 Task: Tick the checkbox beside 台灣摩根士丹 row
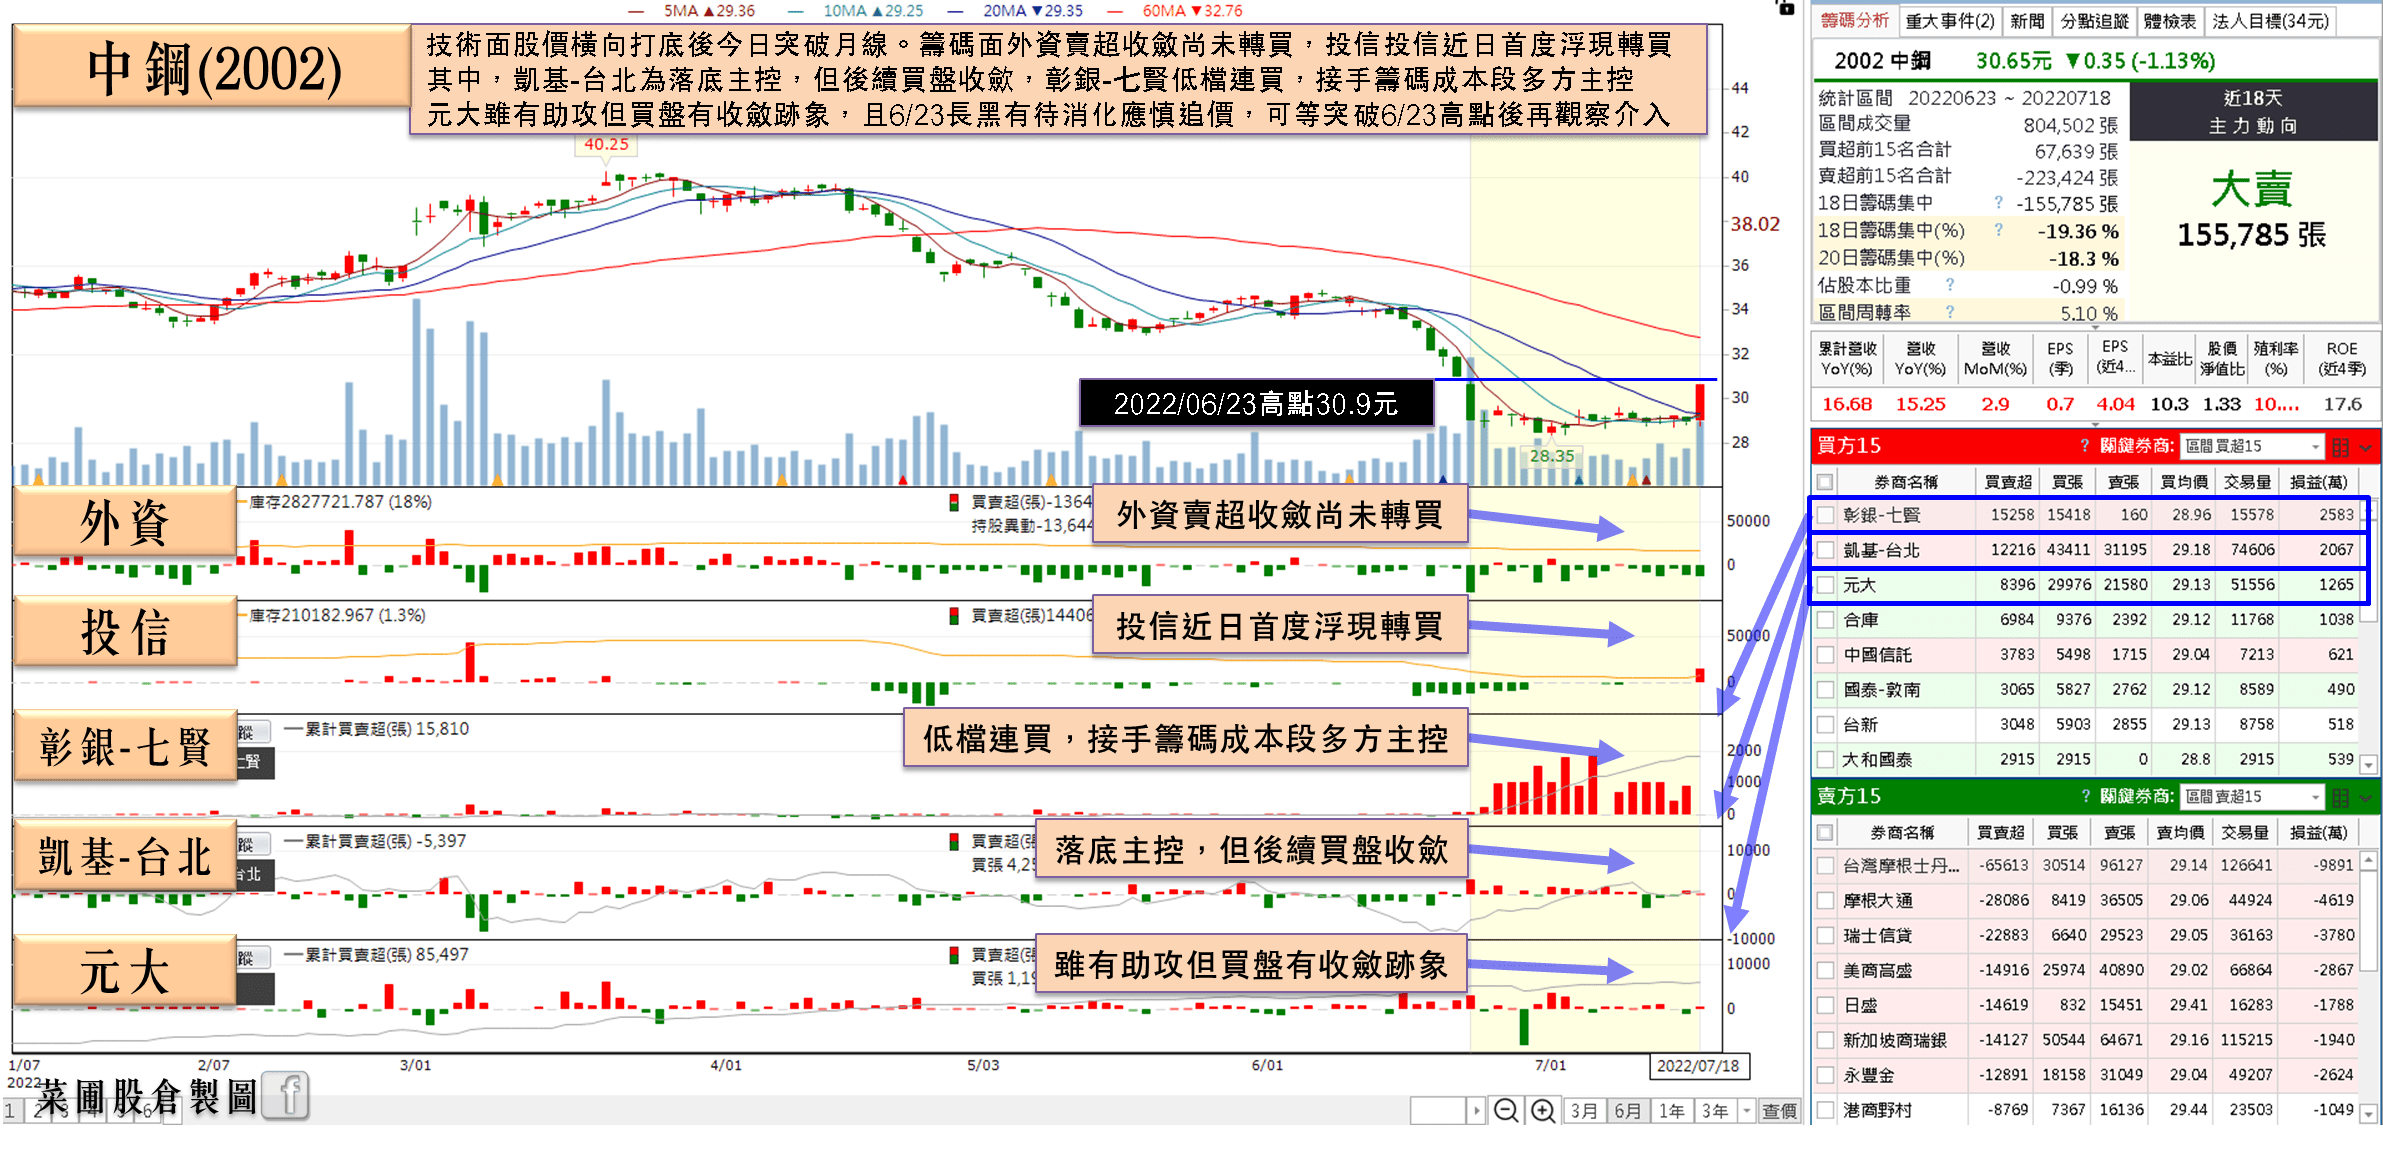1826,866
